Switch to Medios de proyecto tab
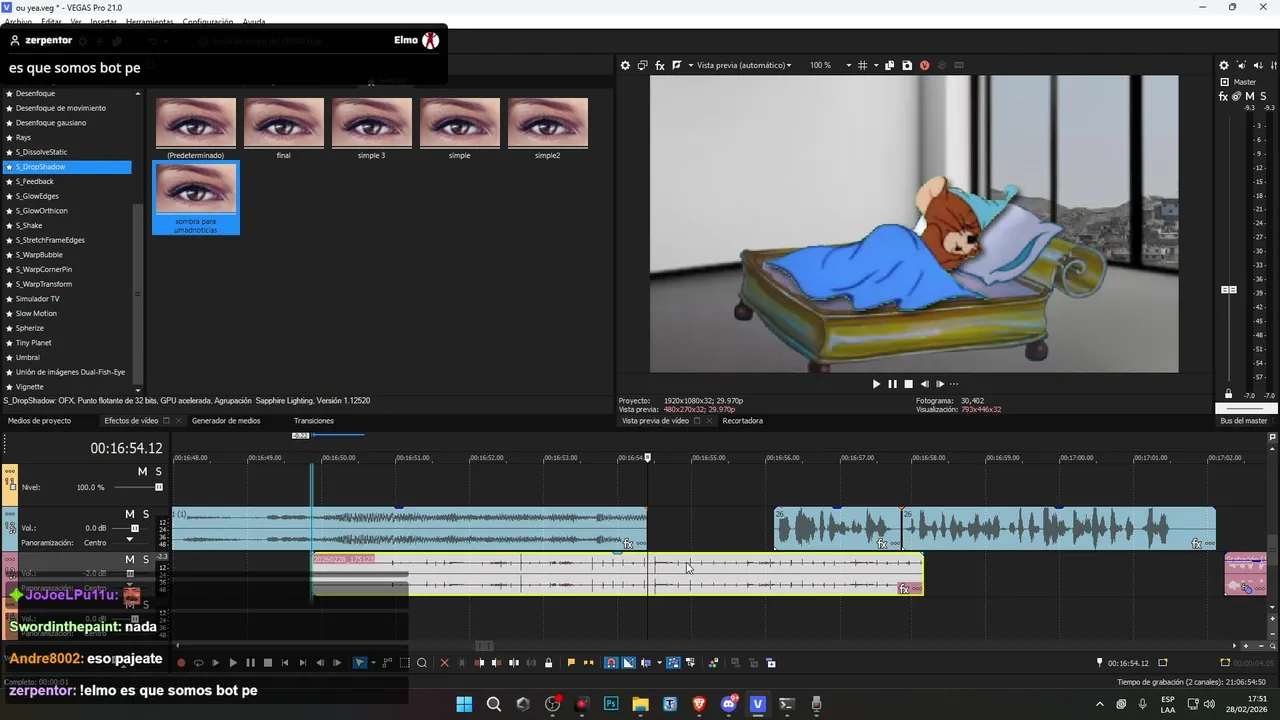This screenshot has width=1280, height=720. pyautogui.click(x=40, y=421)
